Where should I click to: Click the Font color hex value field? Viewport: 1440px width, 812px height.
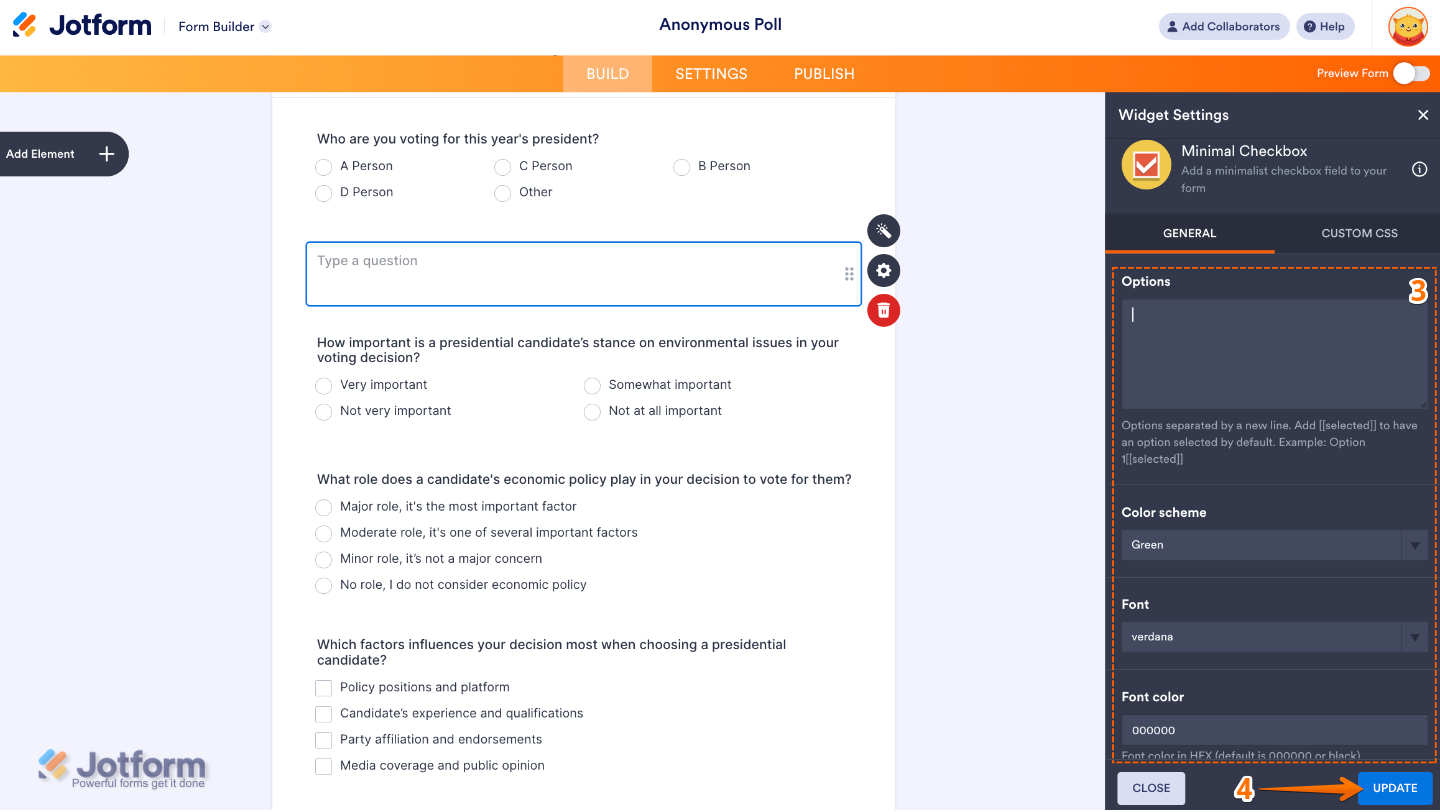point(1274,729)
